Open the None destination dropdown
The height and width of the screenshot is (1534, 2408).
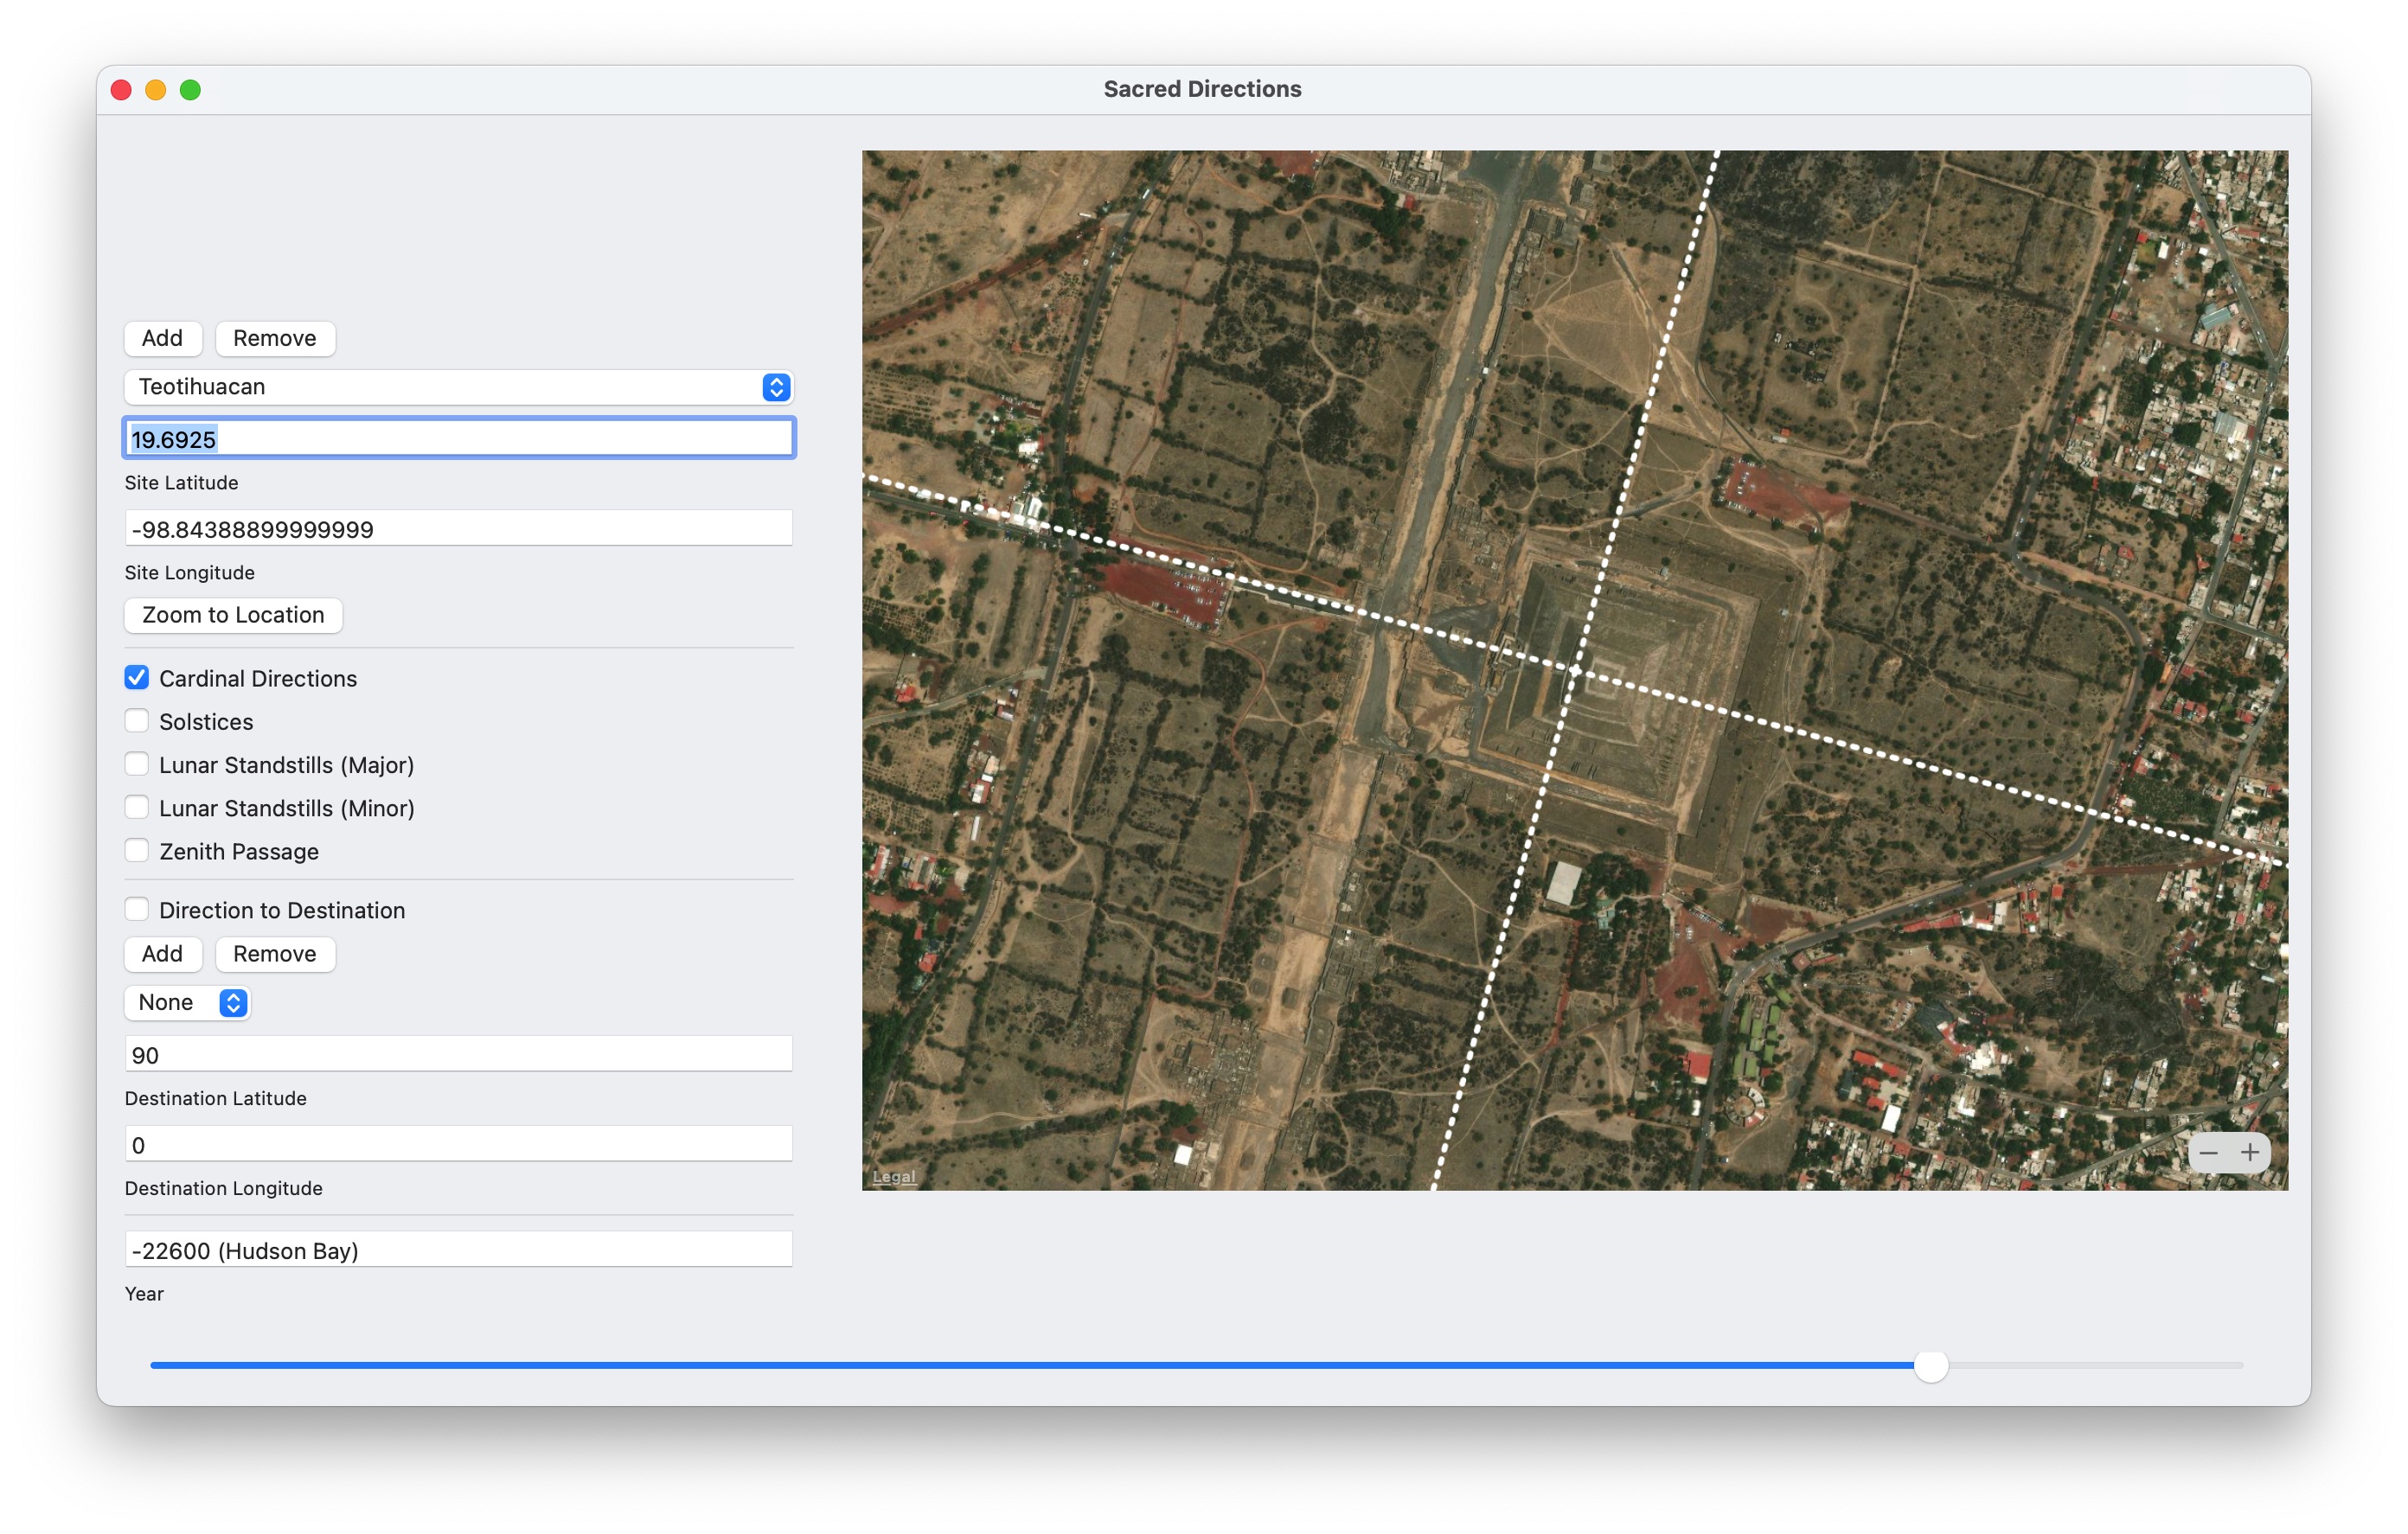pyautogui.click(x=187, y=1002)
